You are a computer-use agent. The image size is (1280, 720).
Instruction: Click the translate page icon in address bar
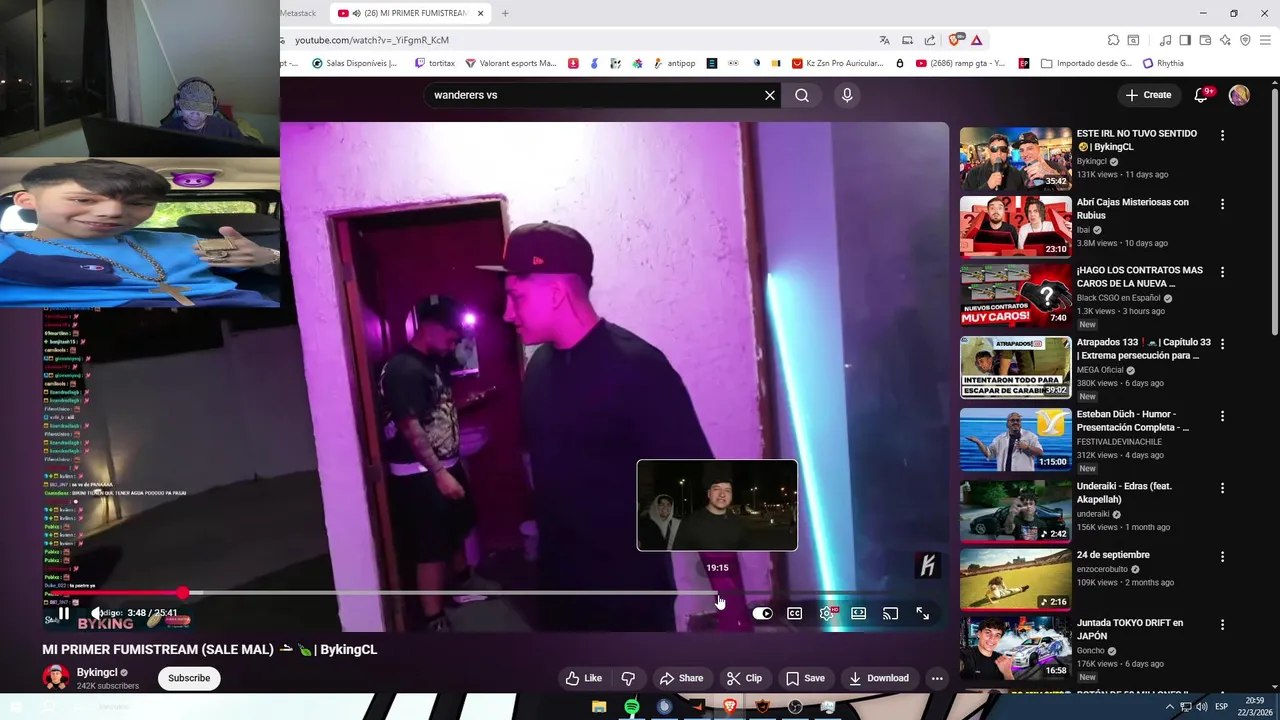tap(884, 40)
